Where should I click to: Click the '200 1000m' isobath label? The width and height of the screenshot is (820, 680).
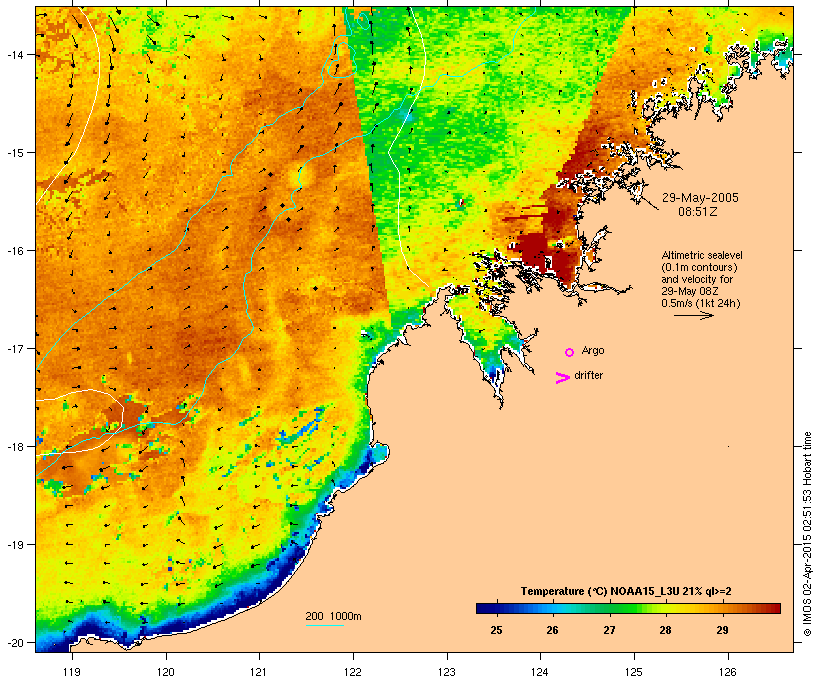333,616
